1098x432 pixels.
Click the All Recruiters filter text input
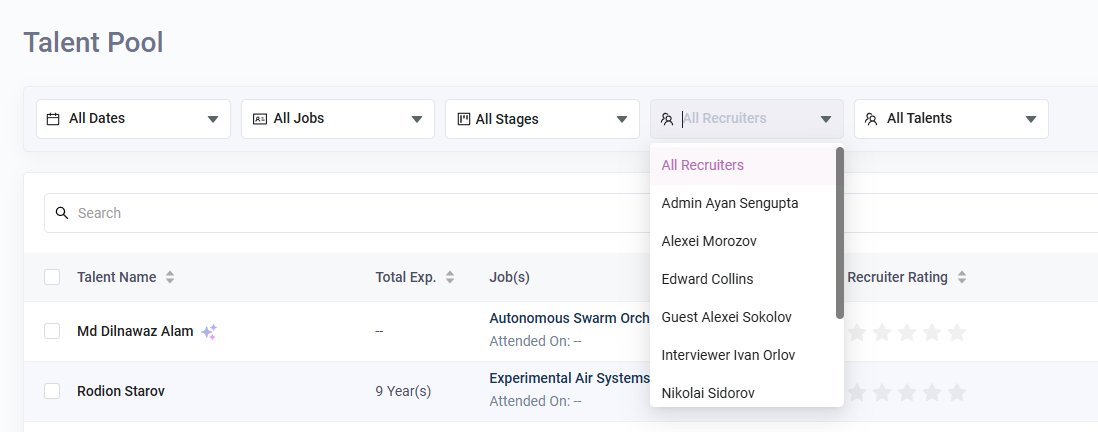coord(747,119)
